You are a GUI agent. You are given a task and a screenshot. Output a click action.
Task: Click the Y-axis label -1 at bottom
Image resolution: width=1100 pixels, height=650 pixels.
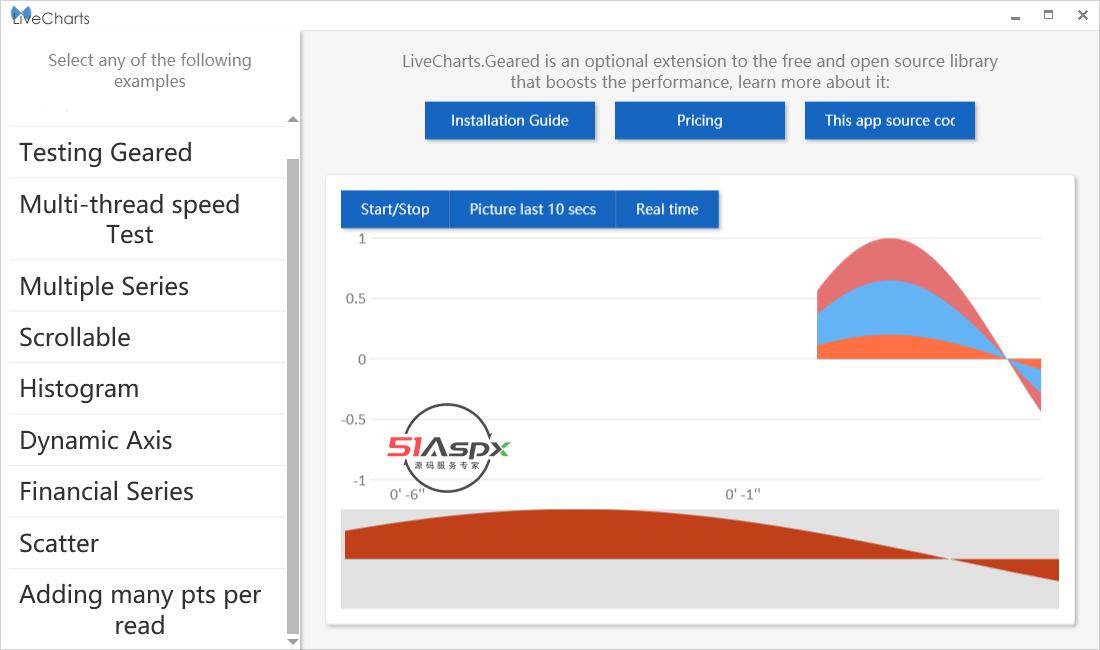click(x=359, y=481)
